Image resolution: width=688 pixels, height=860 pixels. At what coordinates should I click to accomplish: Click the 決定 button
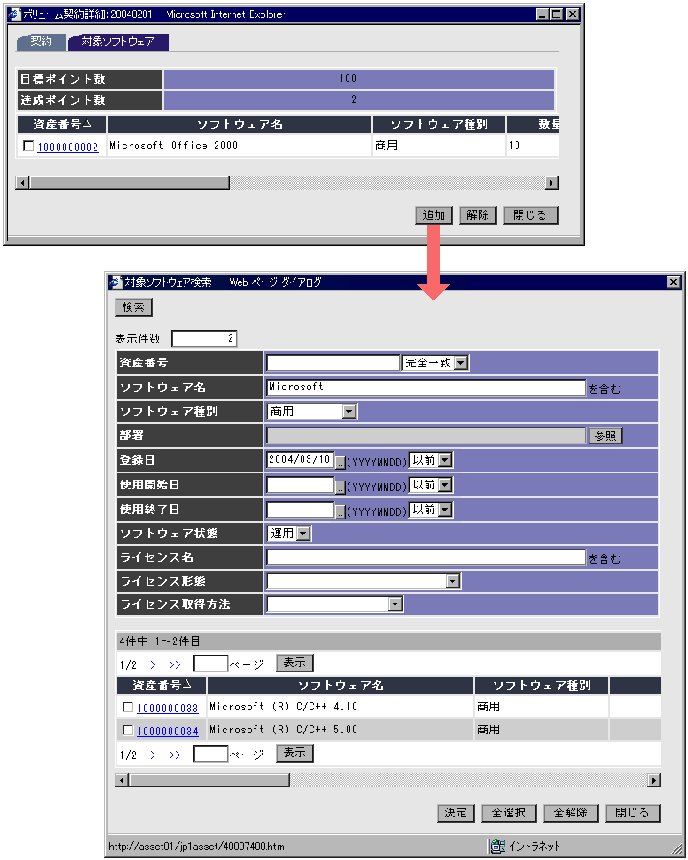click(455, 813)
